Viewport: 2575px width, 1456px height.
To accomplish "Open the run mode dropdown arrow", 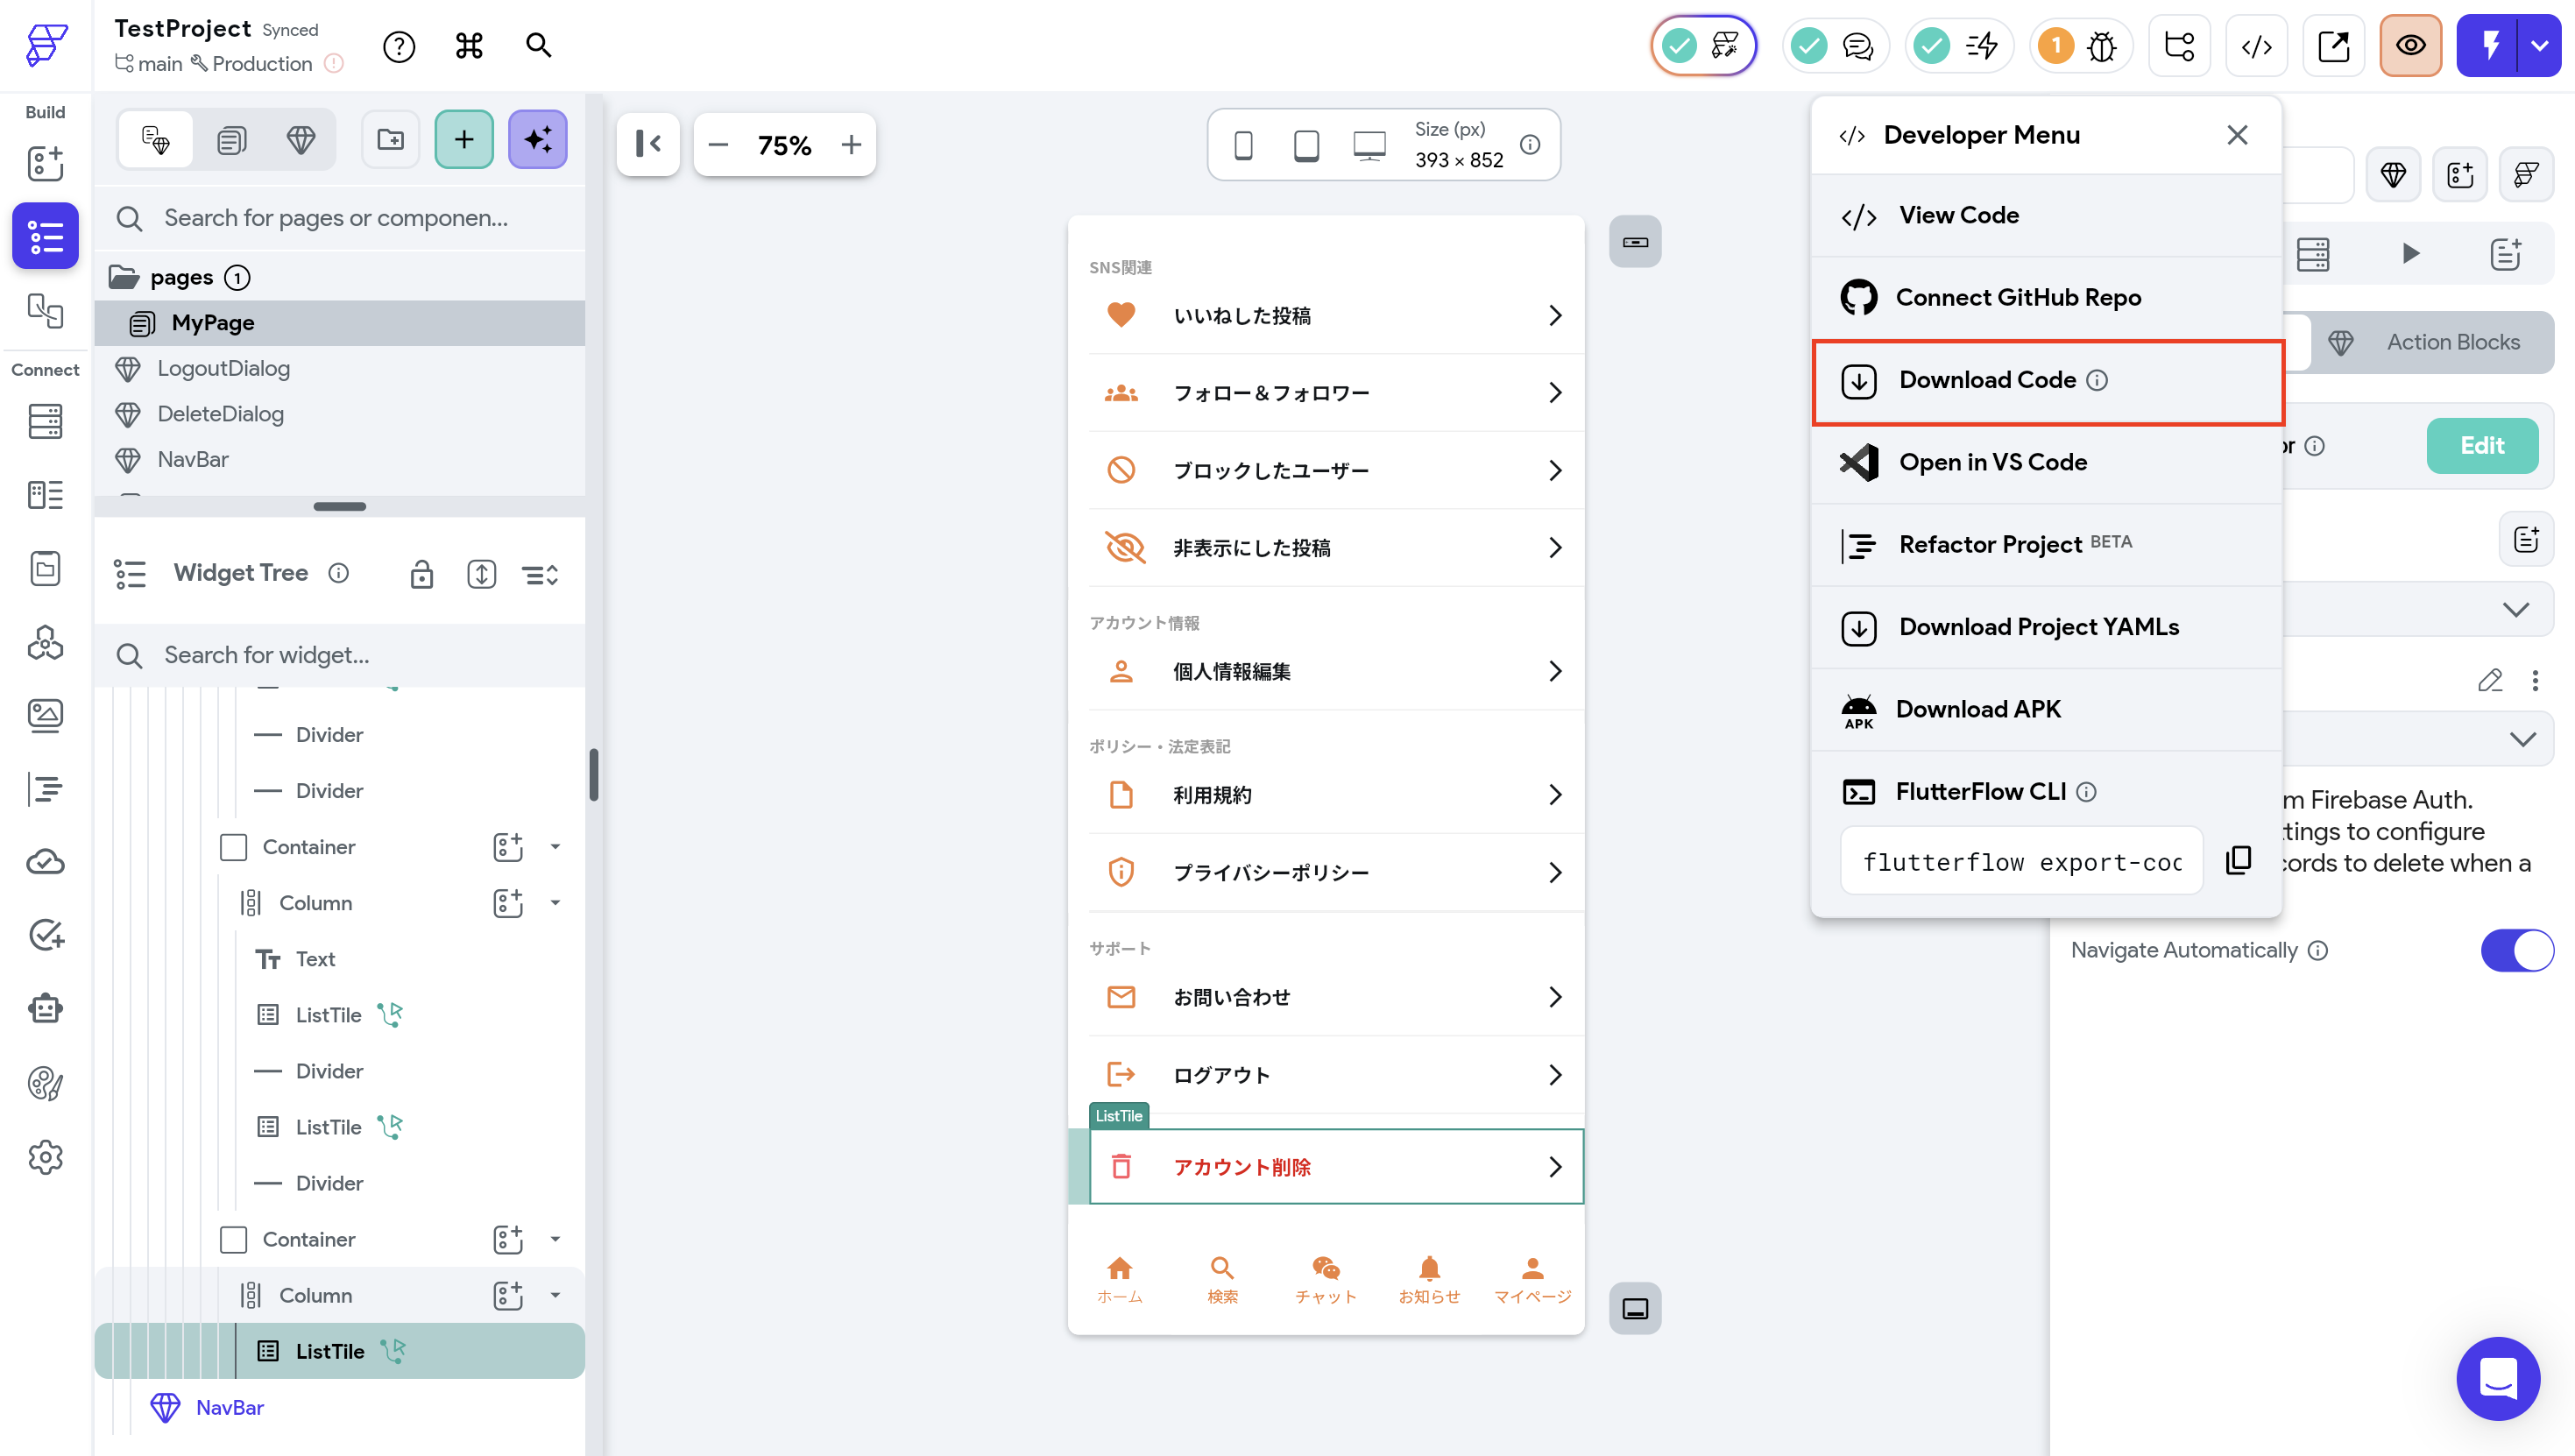I will (x=2539, y=45).
